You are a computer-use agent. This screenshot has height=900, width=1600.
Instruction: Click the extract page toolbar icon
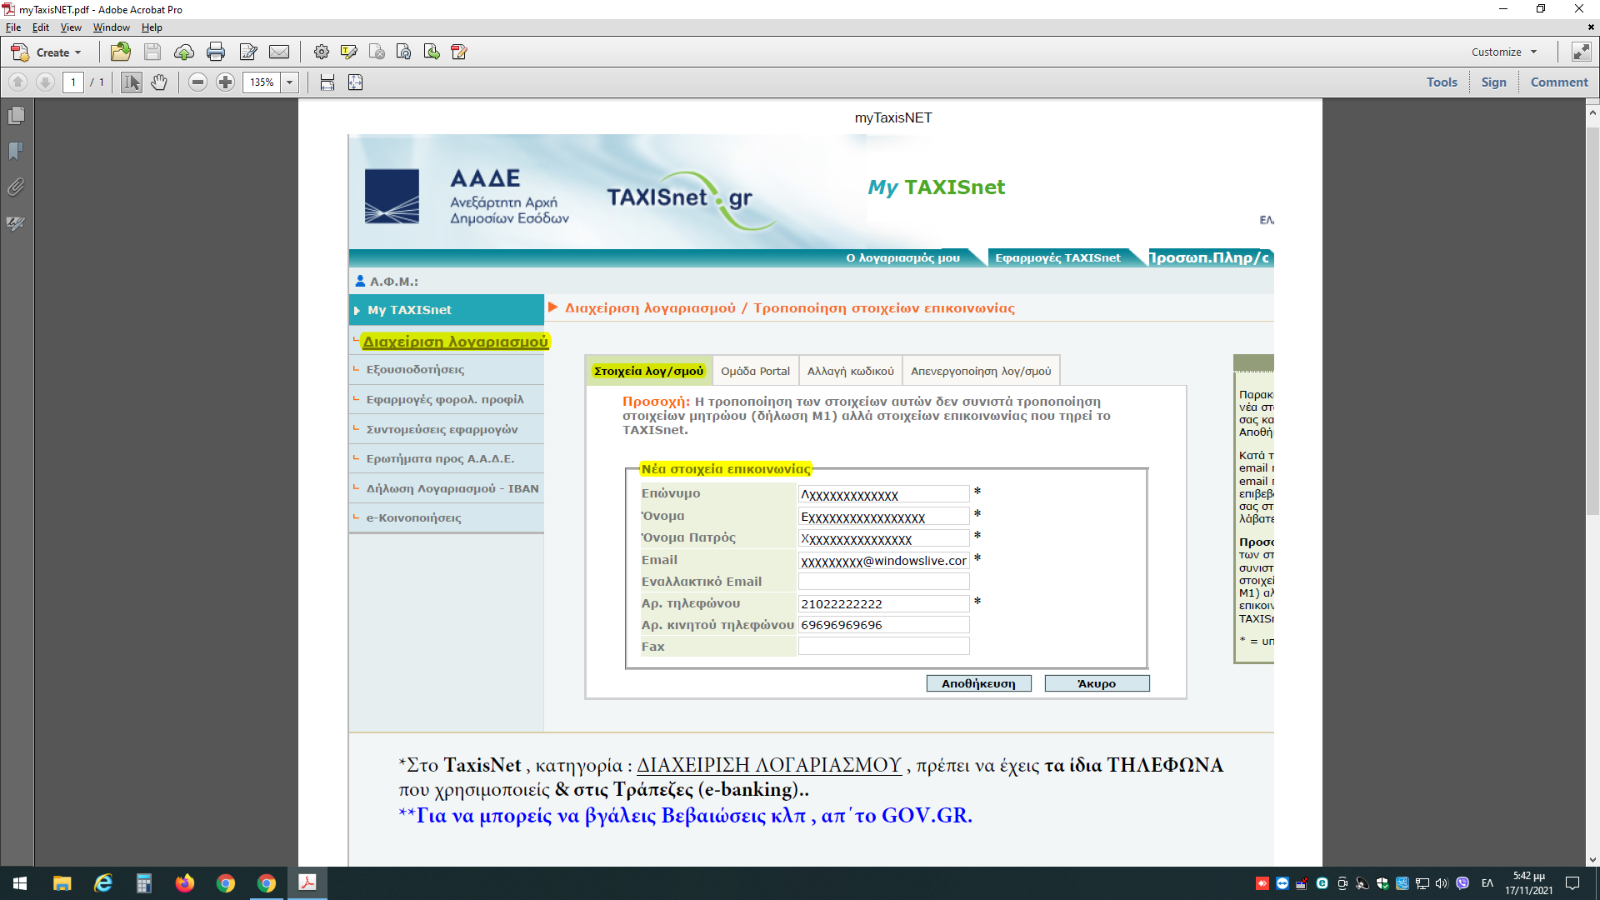(x=432, y=52)
